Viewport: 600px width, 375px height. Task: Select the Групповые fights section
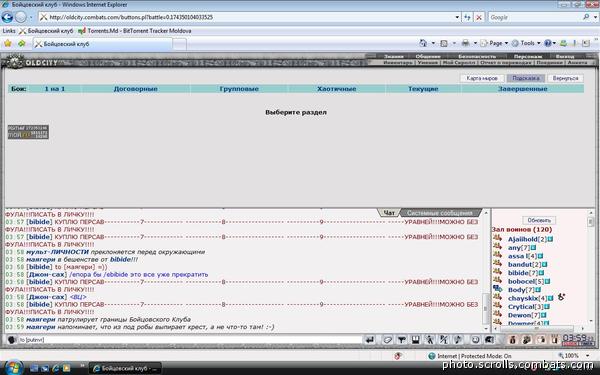click(239, 89)
